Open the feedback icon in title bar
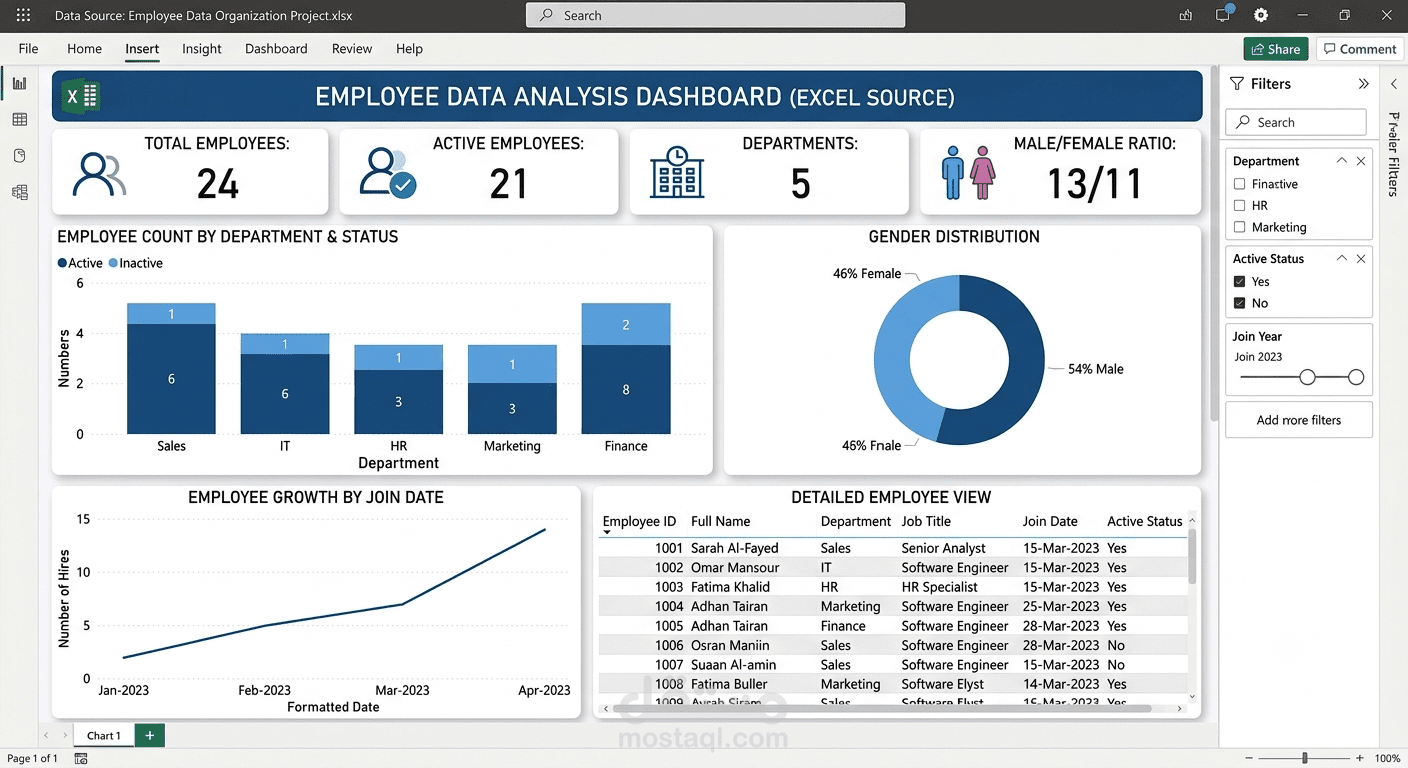Viewport: 1408px width, 768px height. [1186, 16]
